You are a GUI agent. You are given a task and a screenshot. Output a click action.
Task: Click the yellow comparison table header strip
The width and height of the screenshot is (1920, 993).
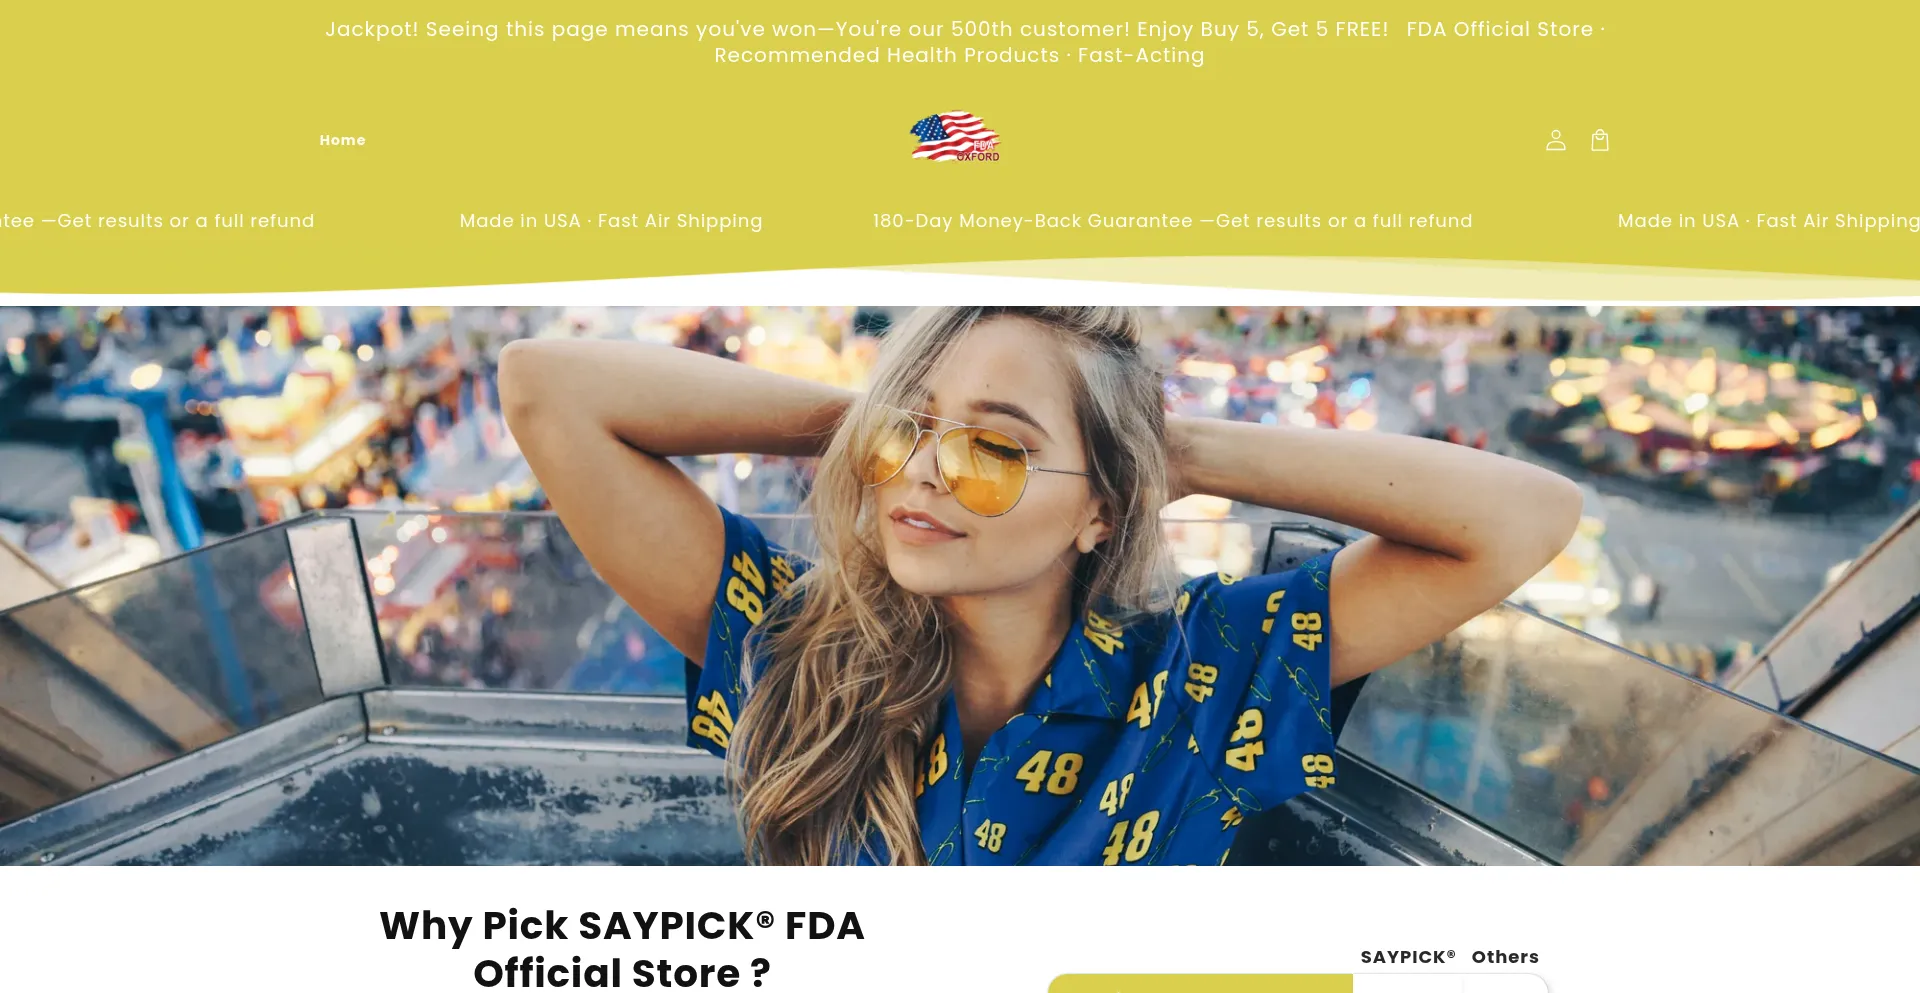click(1200, 984)
